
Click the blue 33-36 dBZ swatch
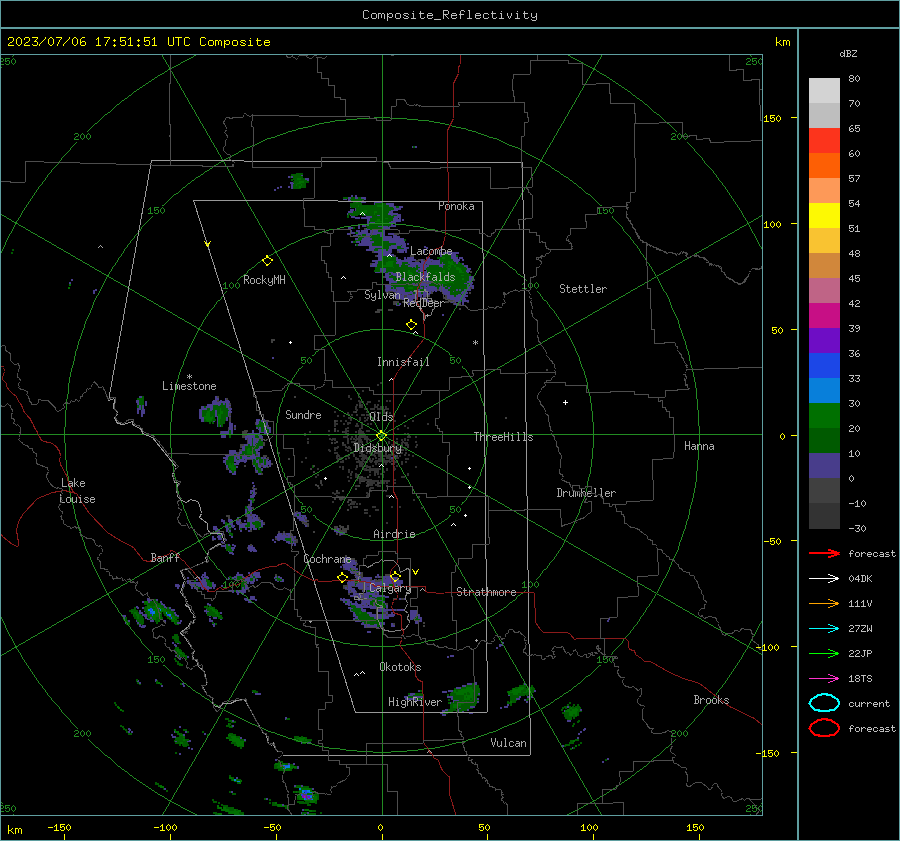pos(824,366)
